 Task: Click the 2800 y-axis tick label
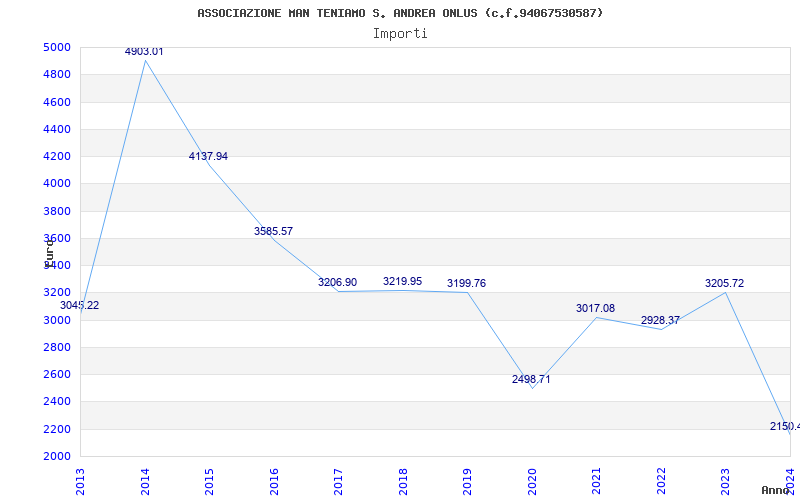(57, 347)
